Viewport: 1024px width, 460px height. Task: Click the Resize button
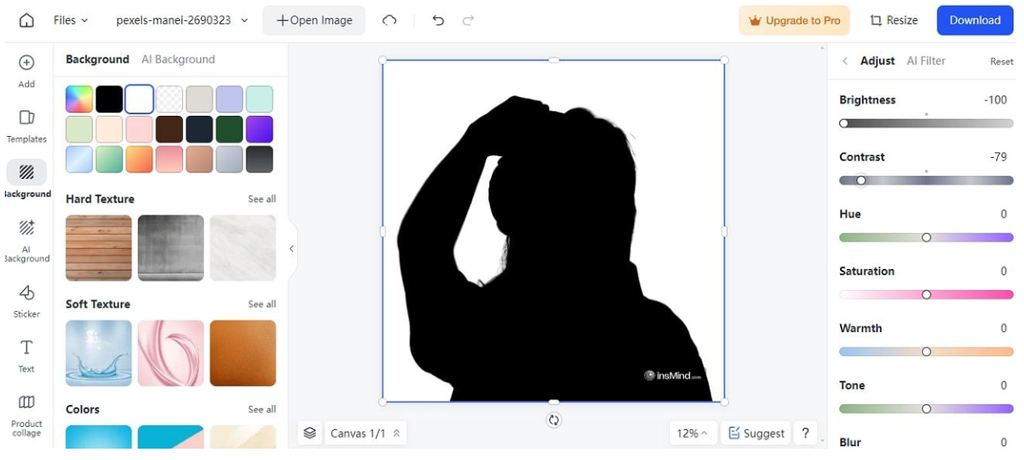pyautogui.click(x=894, y=20)
